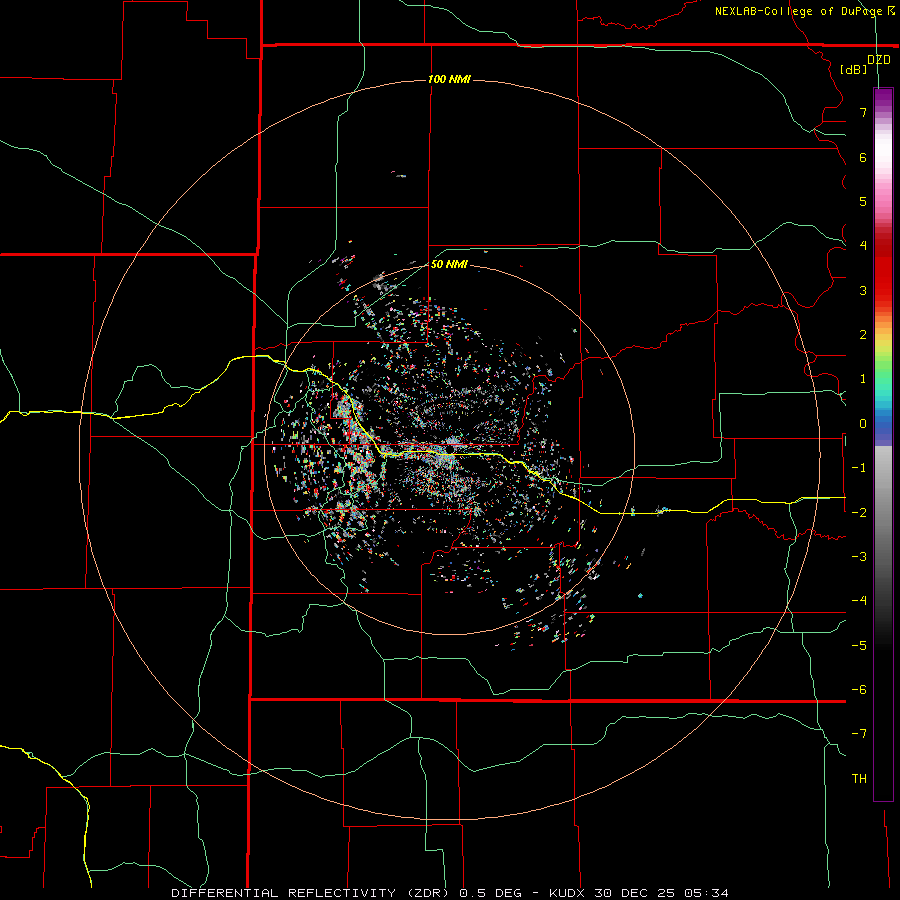Screen dimensions: 900x900
Task: Click the '-1' value on color scale
Action: 859,468
